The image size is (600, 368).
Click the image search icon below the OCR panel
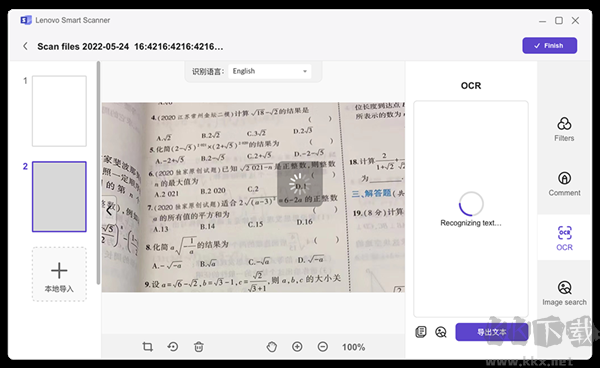441,332
